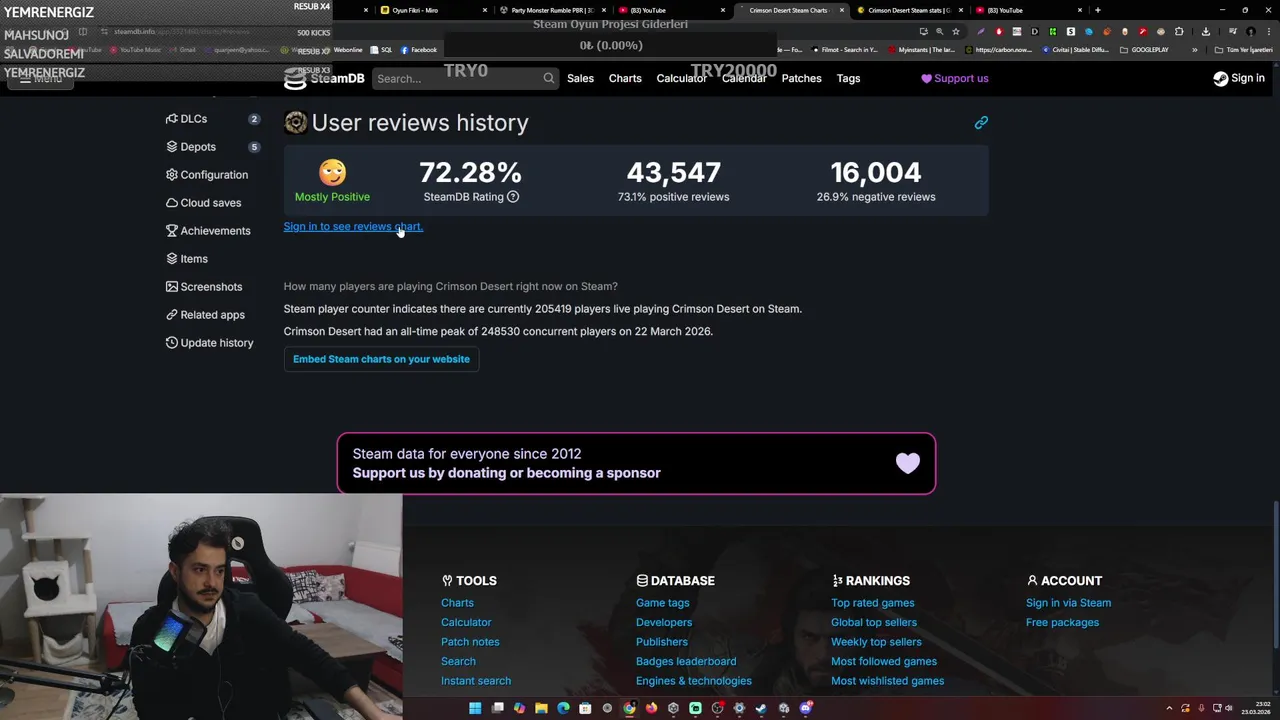This screenshot has width=1280, height=720.
Task: Open File Explorer from the taskbar
Action: [x=541, y=708]
